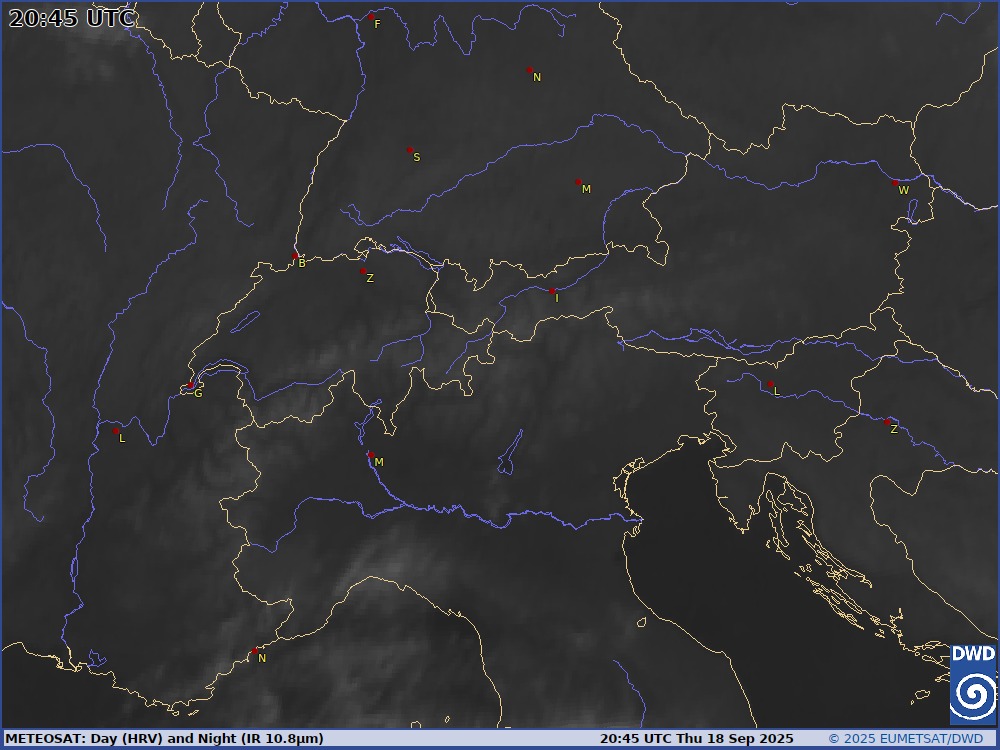
Task: Click the Ljubljana marker L in Slovenia
Action: tap(770, 384)
